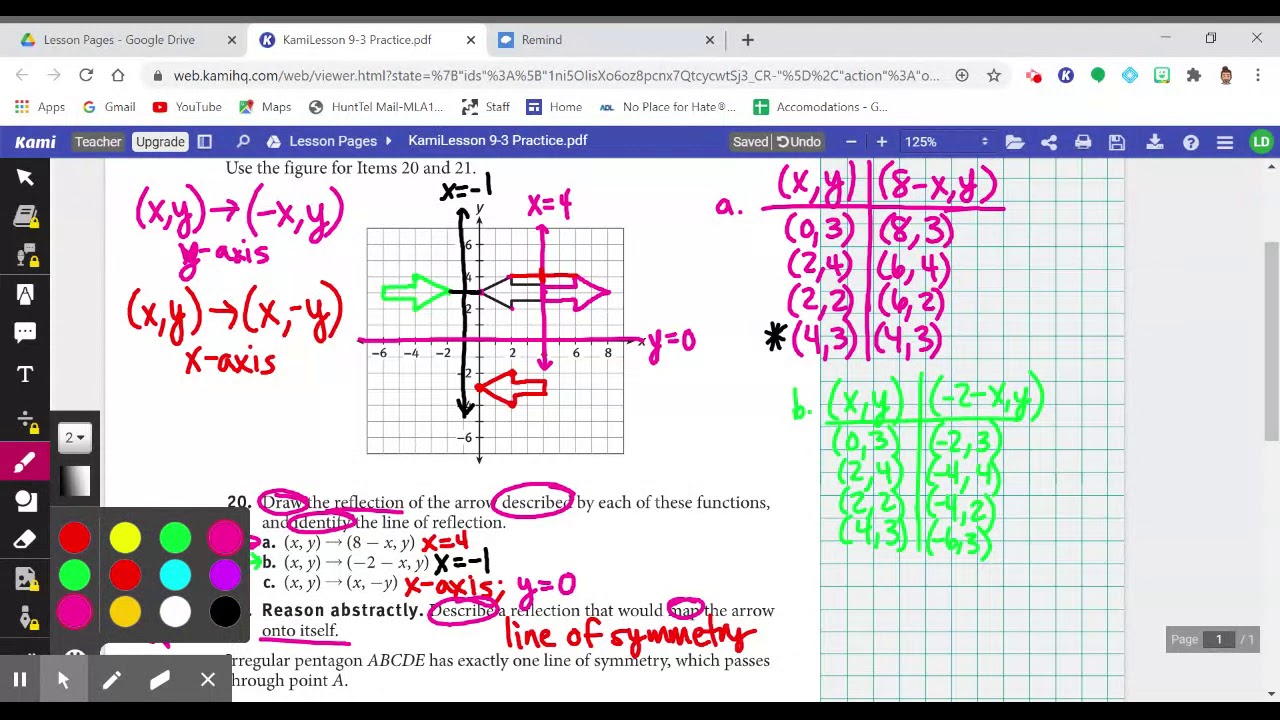Undo the last annotation
This screenshot has height=720, width=1280.
tap(799, 142)
